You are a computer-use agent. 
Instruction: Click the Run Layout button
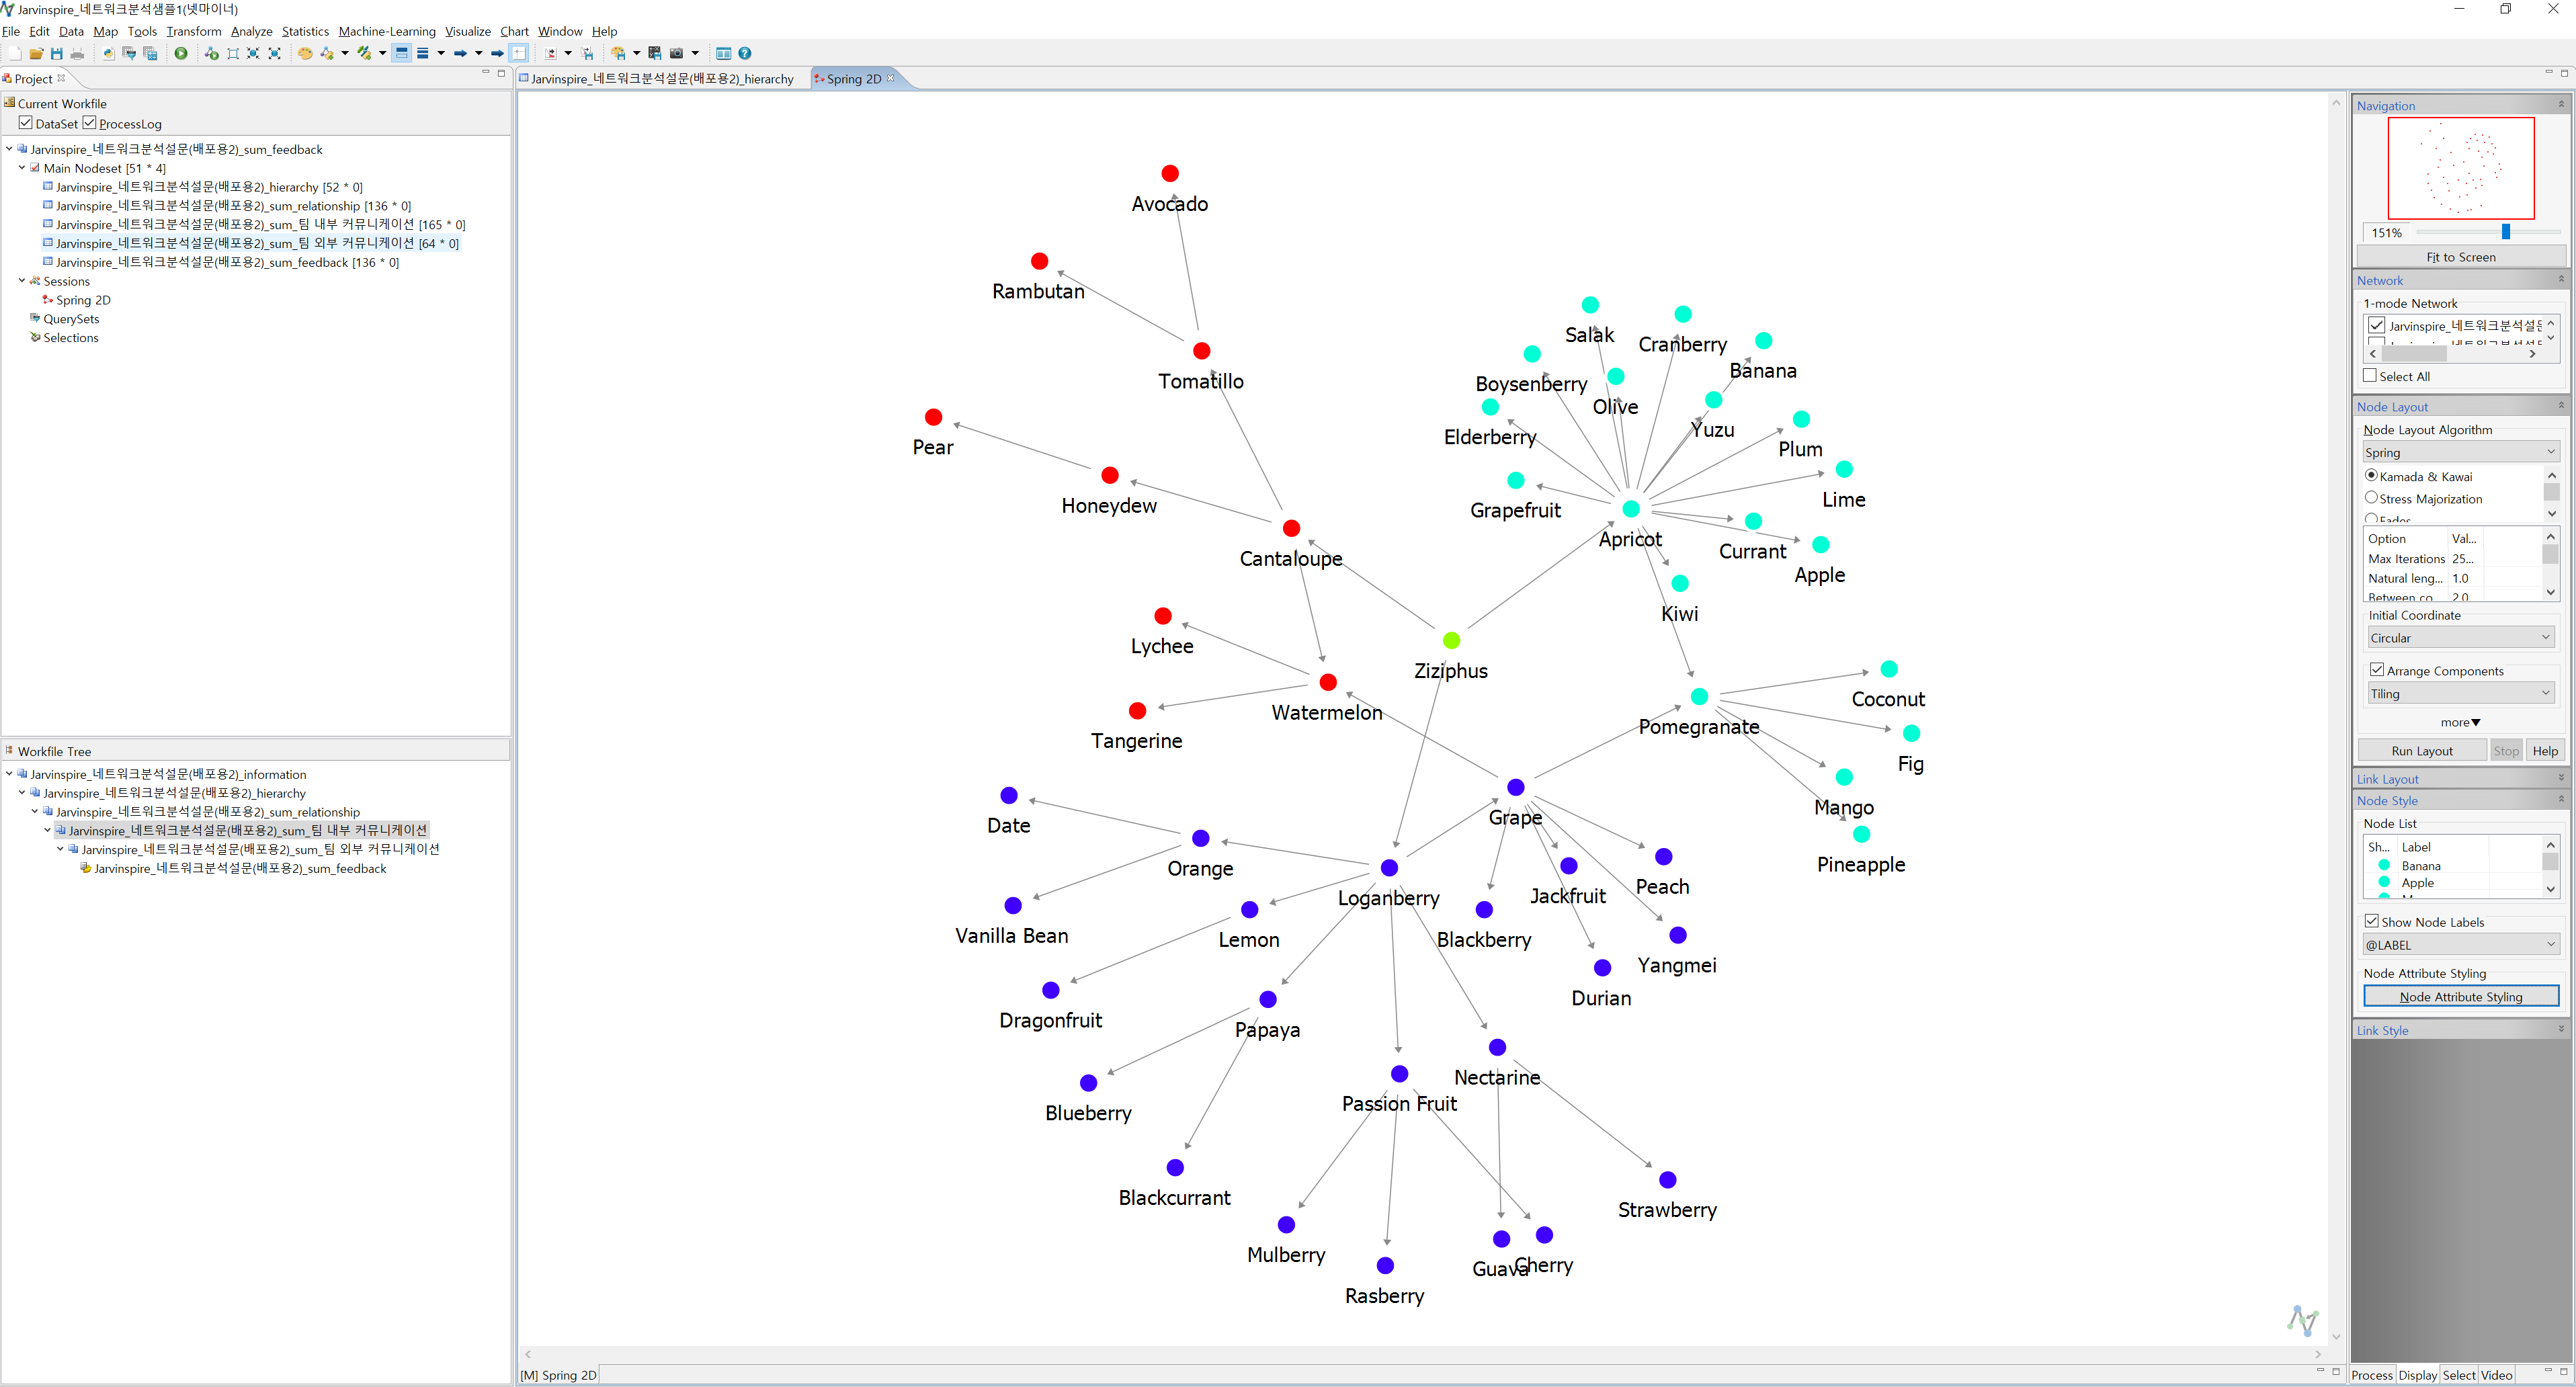pyautogui.click(x=2421, y=751)
